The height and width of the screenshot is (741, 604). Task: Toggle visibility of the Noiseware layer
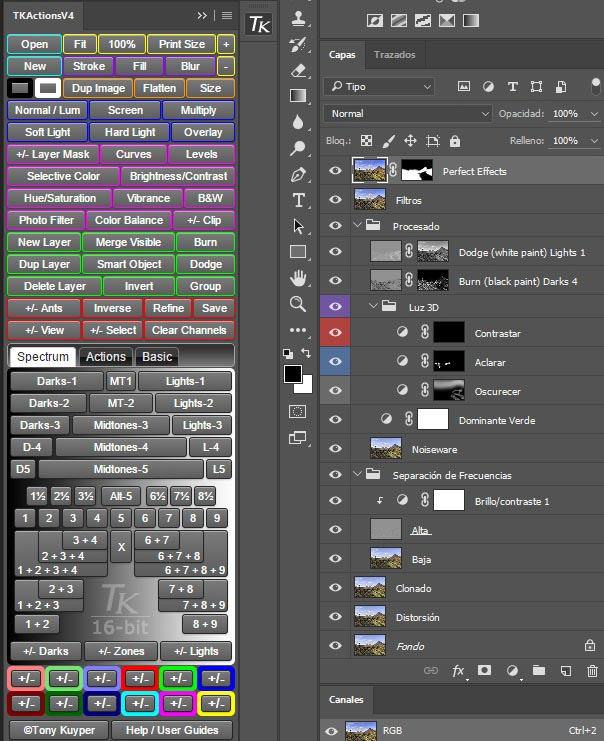pos(335,449)
